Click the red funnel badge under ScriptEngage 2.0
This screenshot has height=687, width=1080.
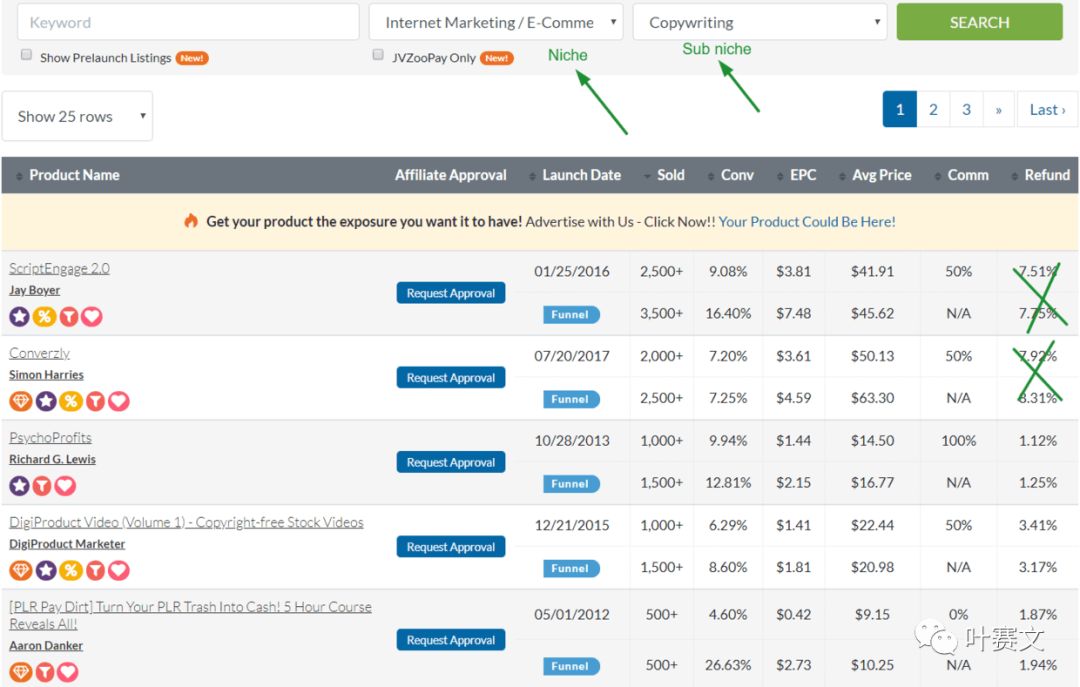tap(68, 316)
